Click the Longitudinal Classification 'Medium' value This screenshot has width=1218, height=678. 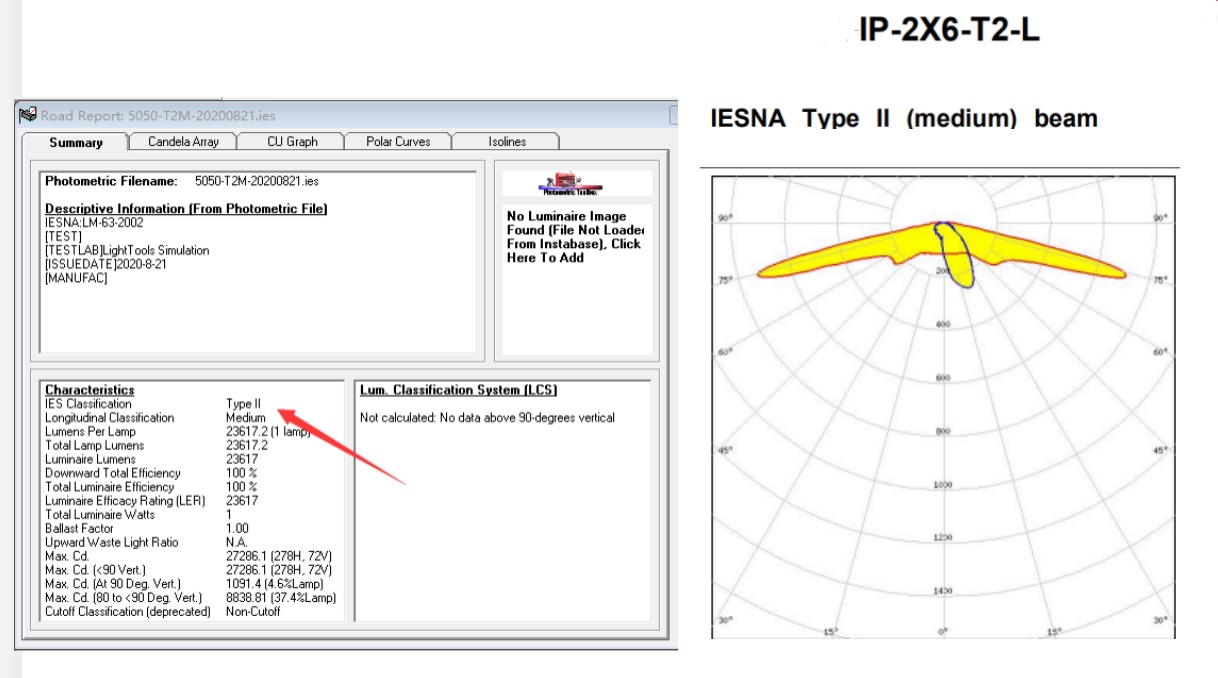click(x=246, y=418)
